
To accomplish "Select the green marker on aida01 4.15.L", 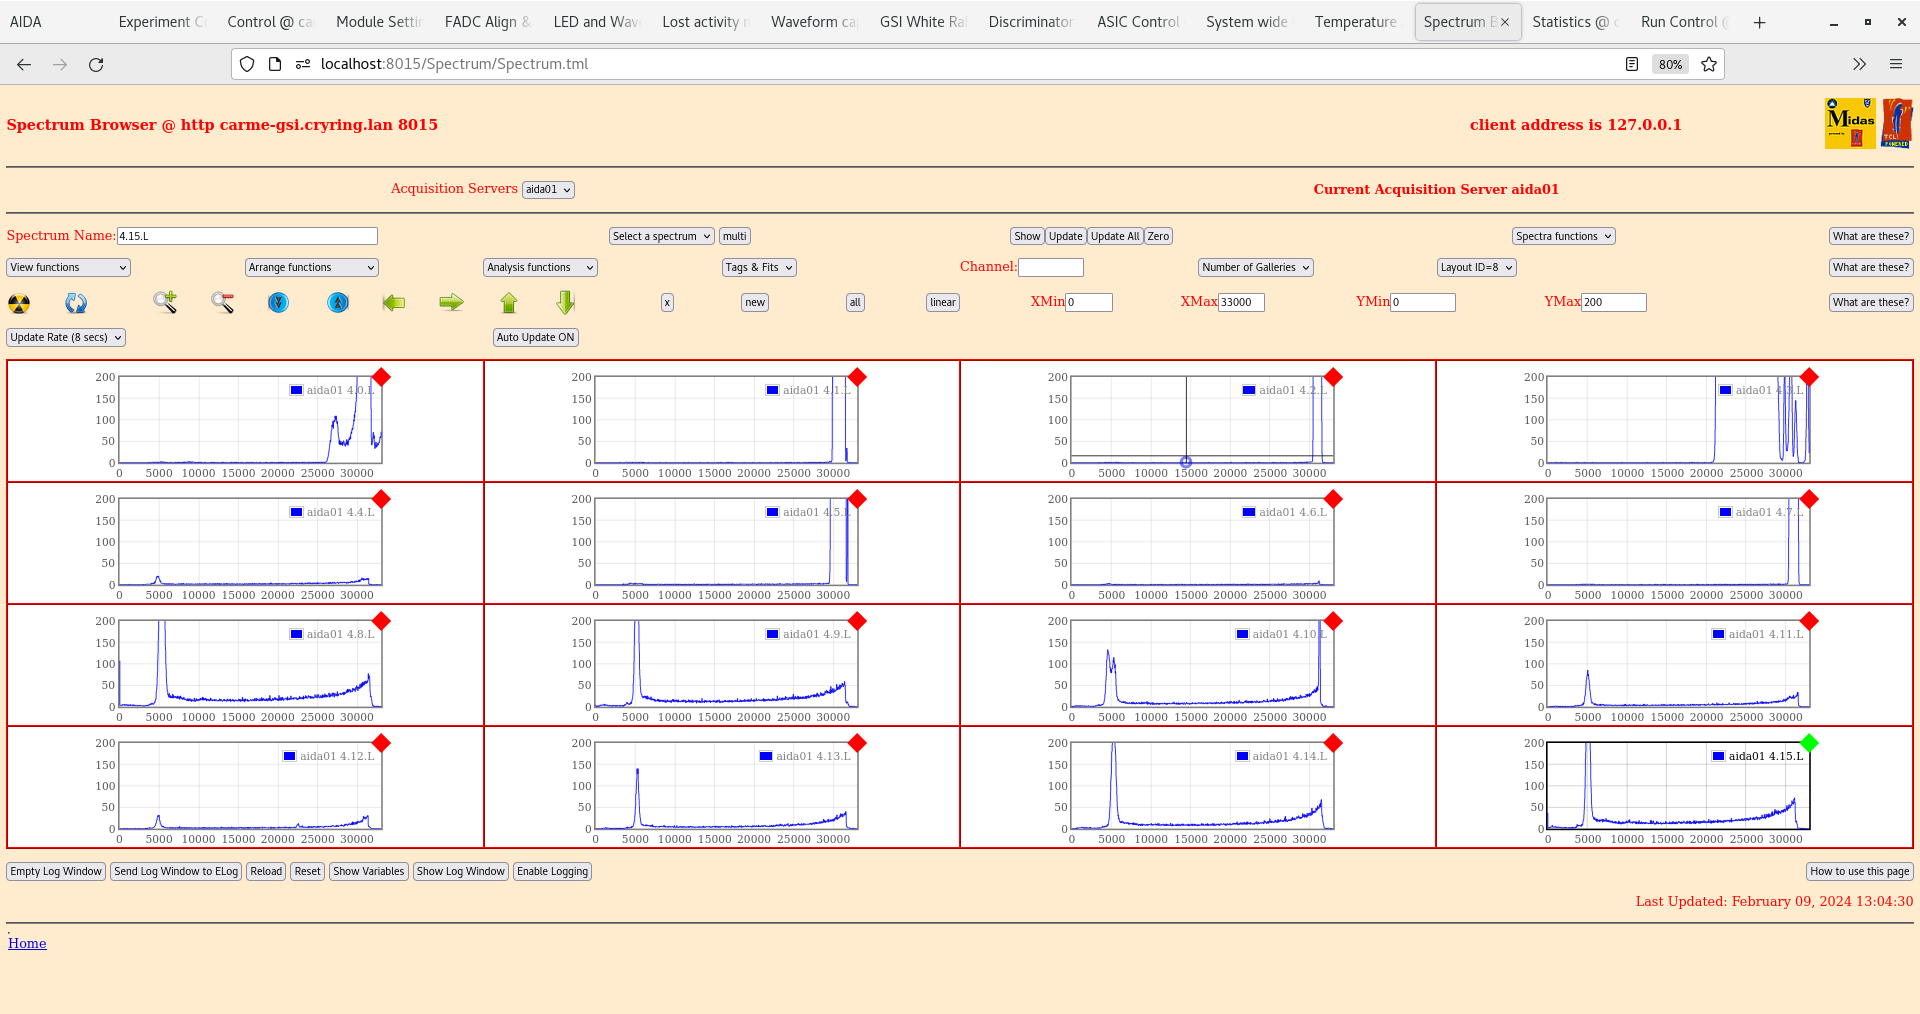I will [1809, 743].
